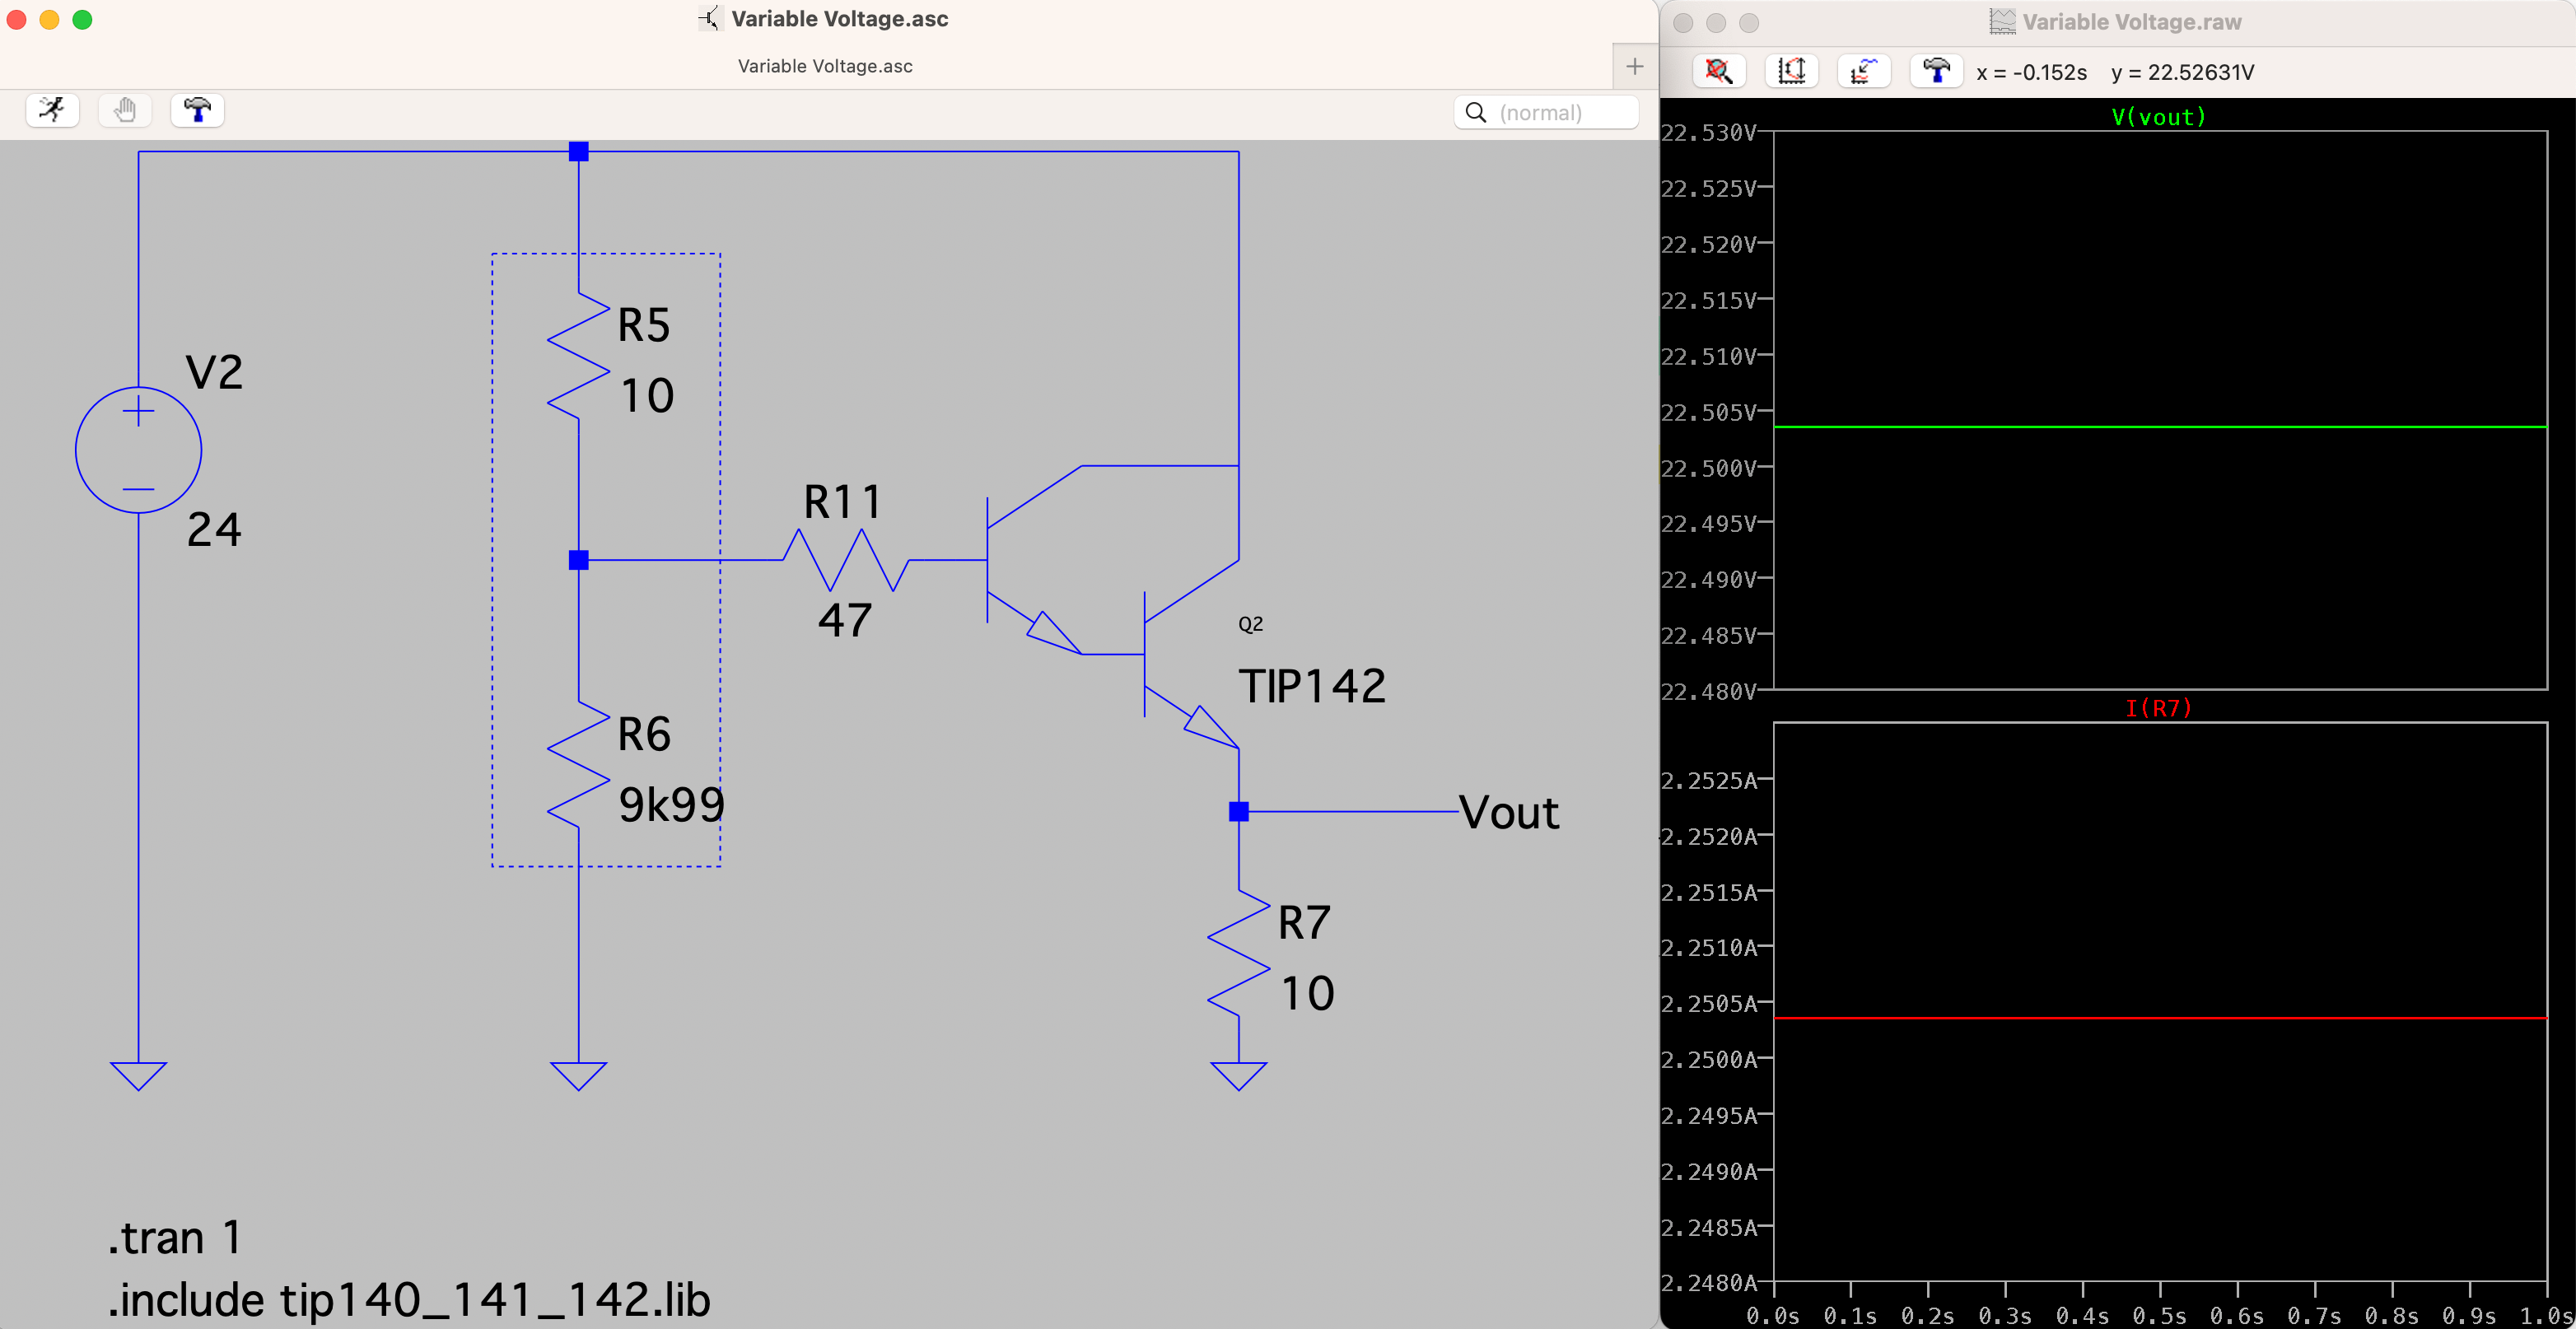This screenshot has width=2576, height=1329.
Task: Click the zoom back magnifier in the waveform window
Action: [x=1718, y=71]
